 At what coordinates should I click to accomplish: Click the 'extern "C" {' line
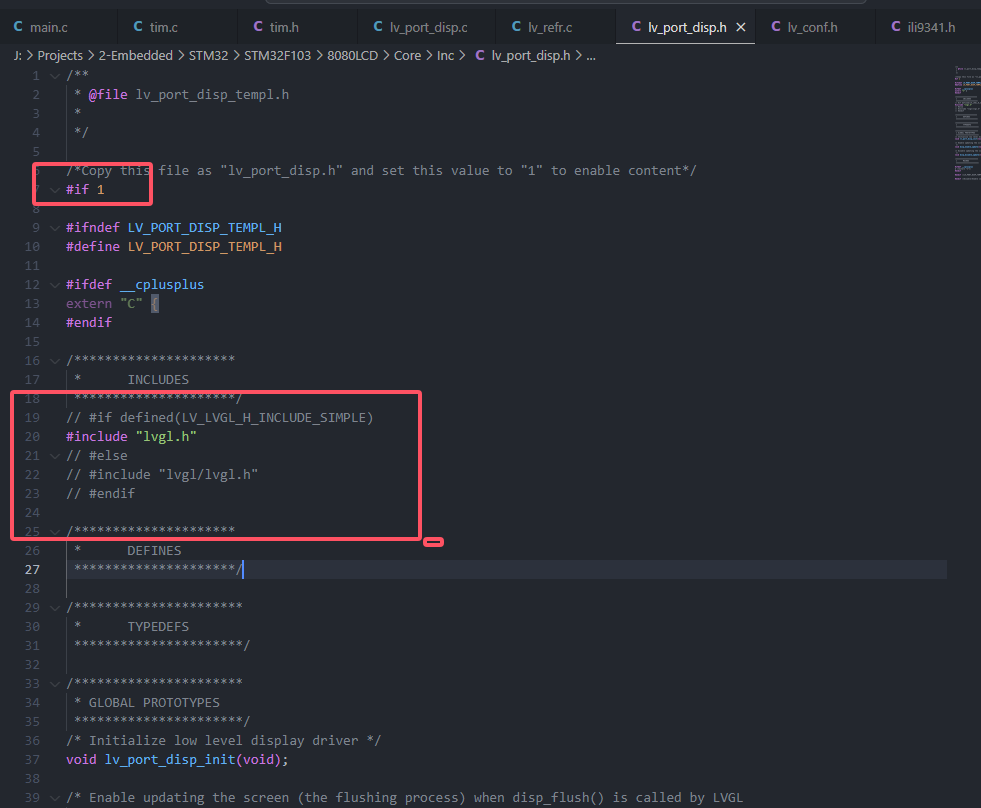pos(112,304)
